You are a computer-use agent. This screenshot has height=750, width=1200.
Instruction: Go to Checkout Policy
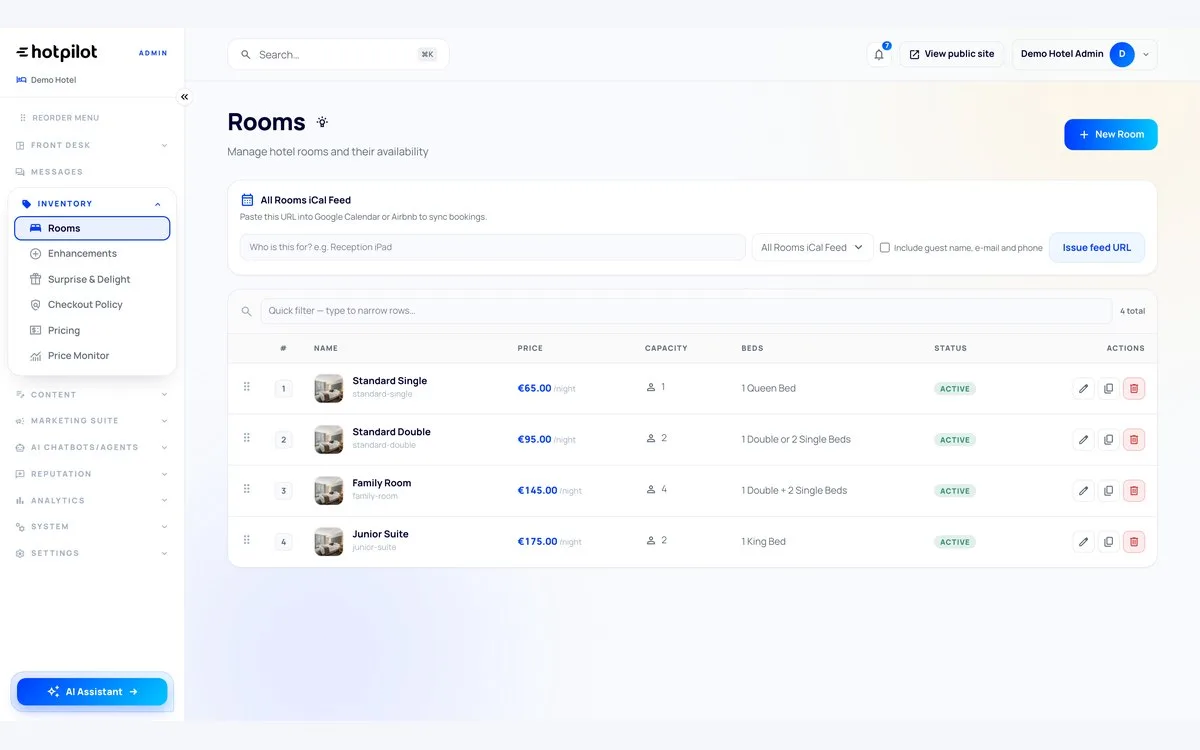(92, 305)
